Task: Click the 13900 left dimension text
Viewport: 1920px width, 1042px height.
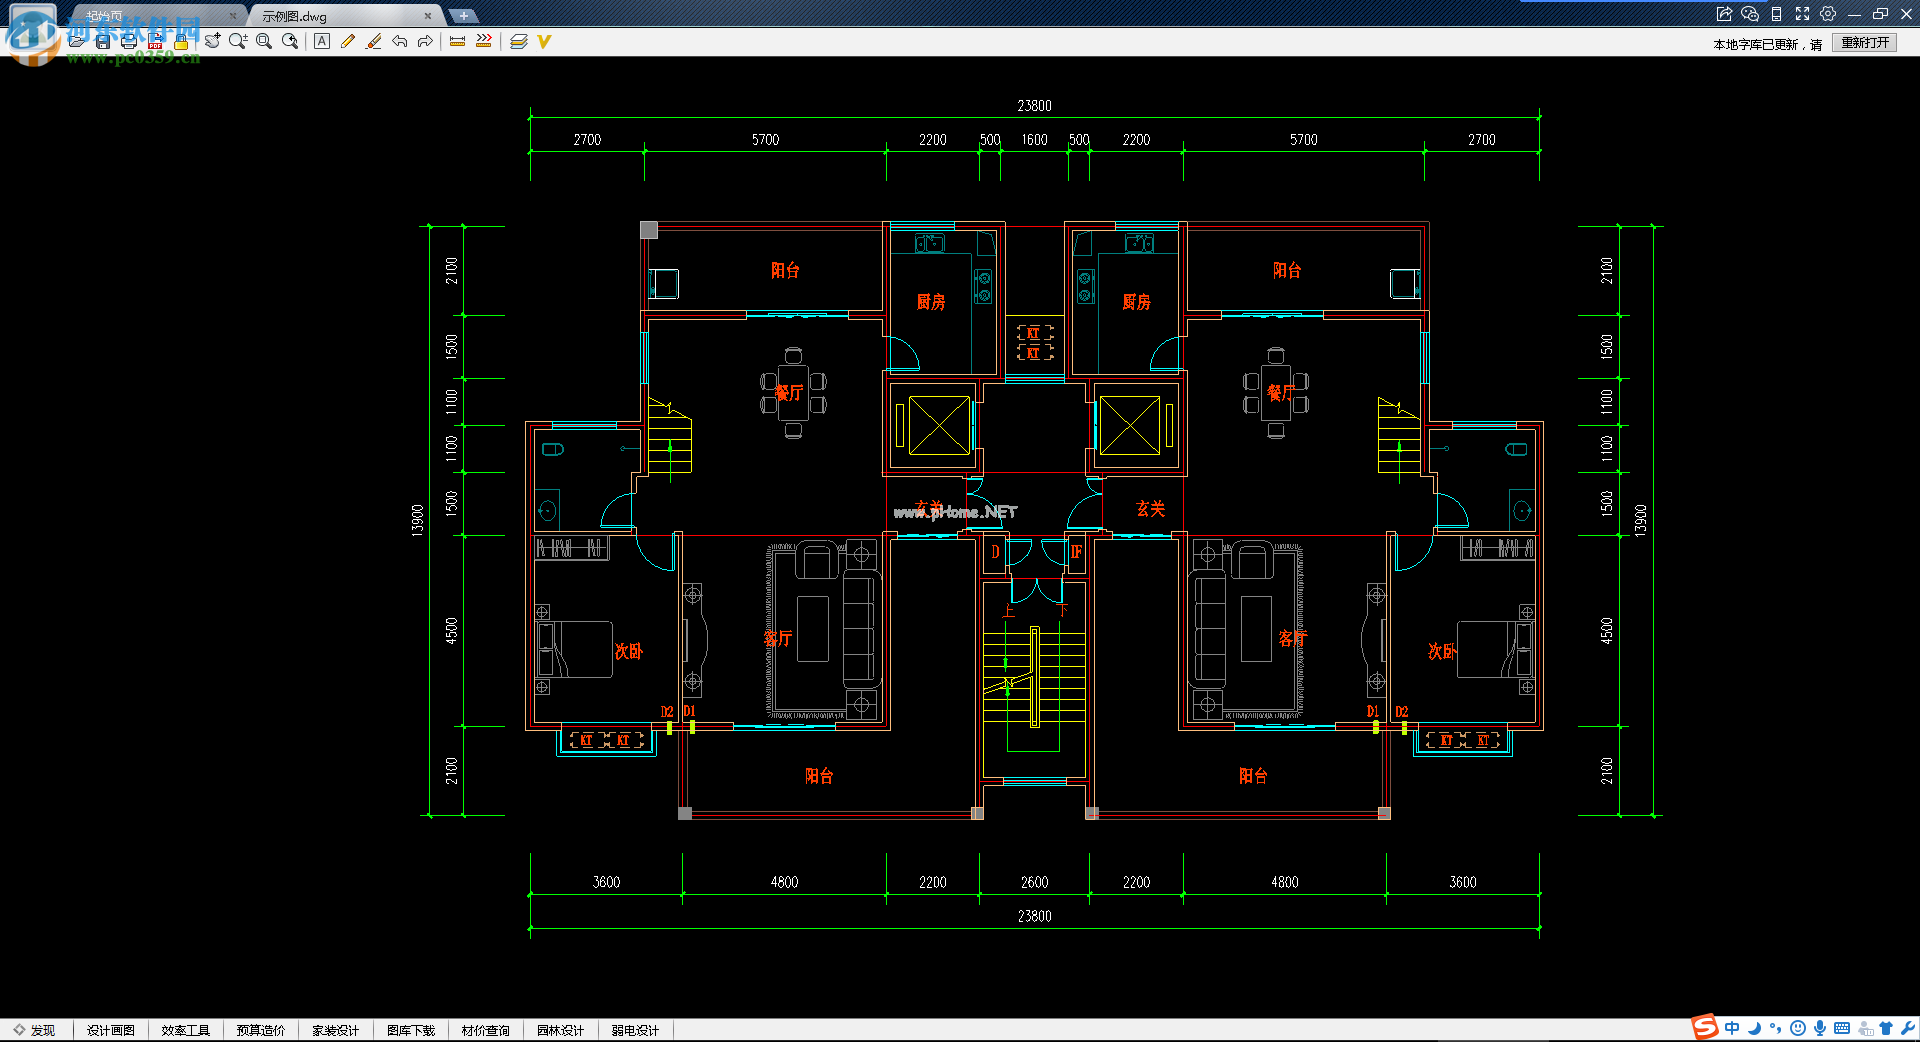Action: coord(418,520)
